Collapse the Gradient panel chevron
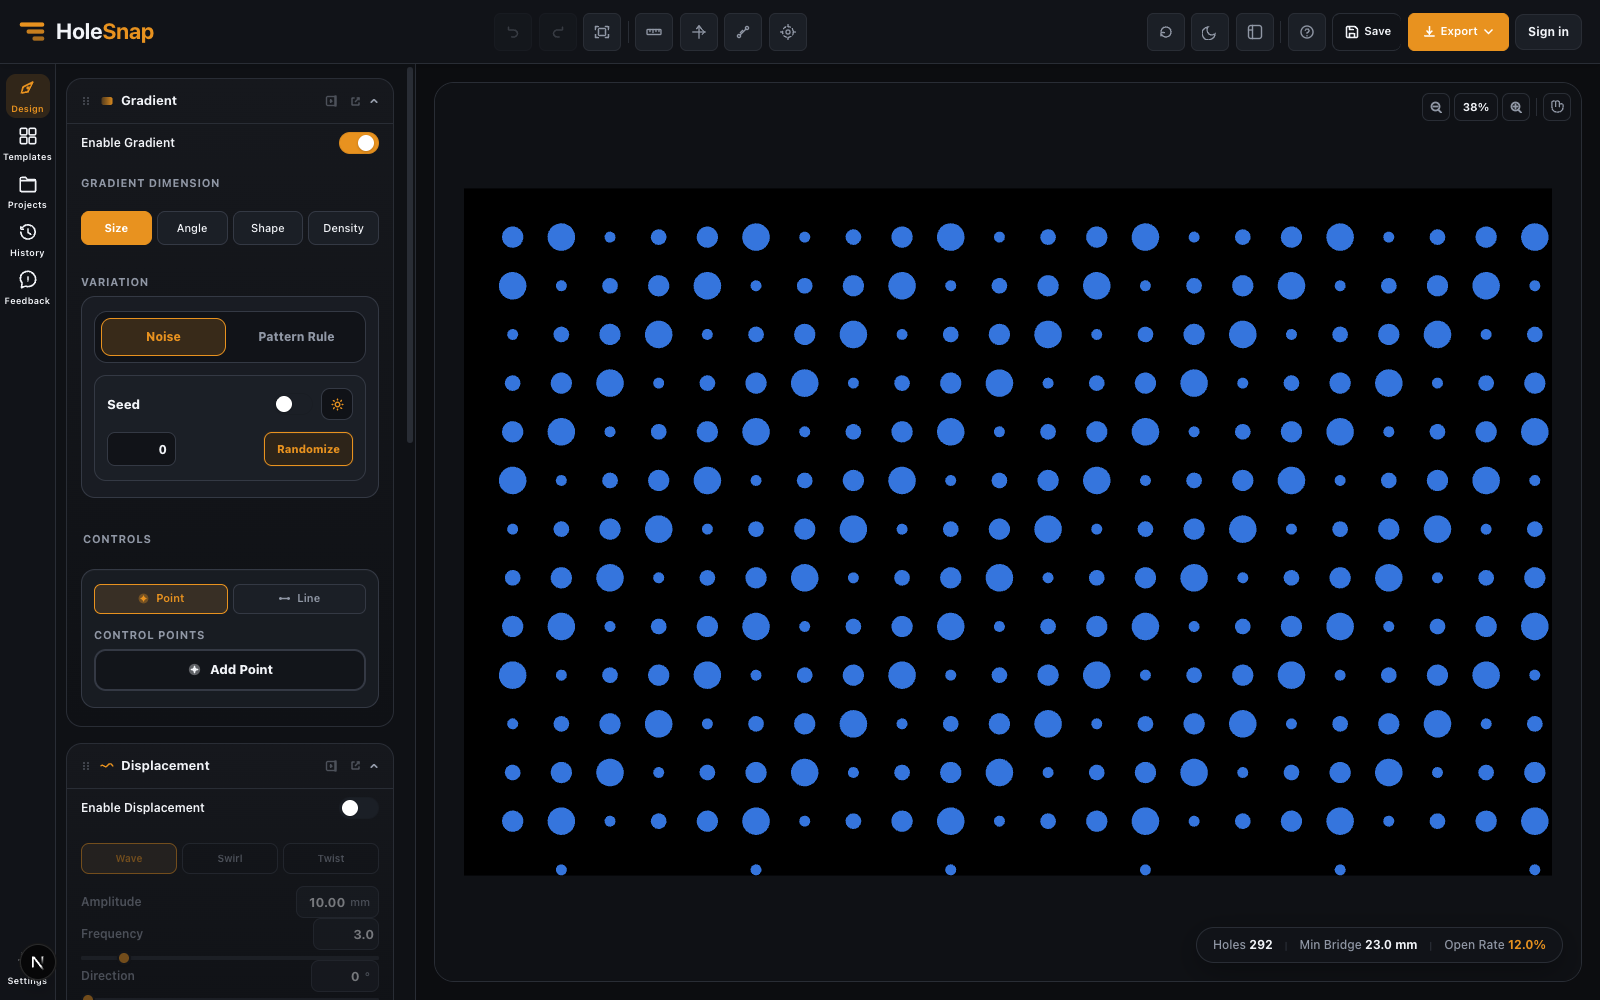Image resolution: width=1600 pixels, height=1000 pixels. [x=374, y=101]
